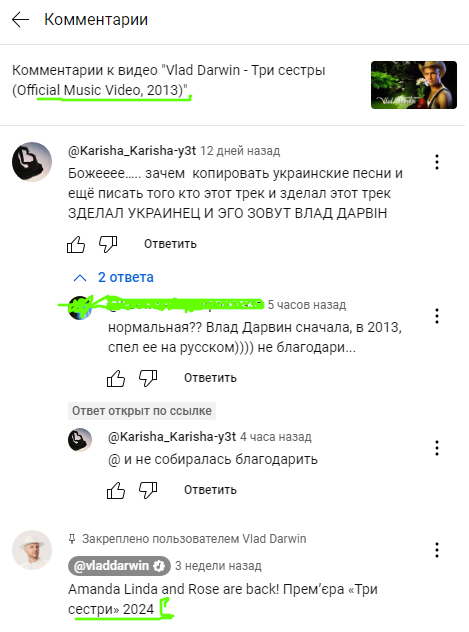Like the reply posted 5 hours ago
This screenshot has height=632, width=469.
point(116,378)
